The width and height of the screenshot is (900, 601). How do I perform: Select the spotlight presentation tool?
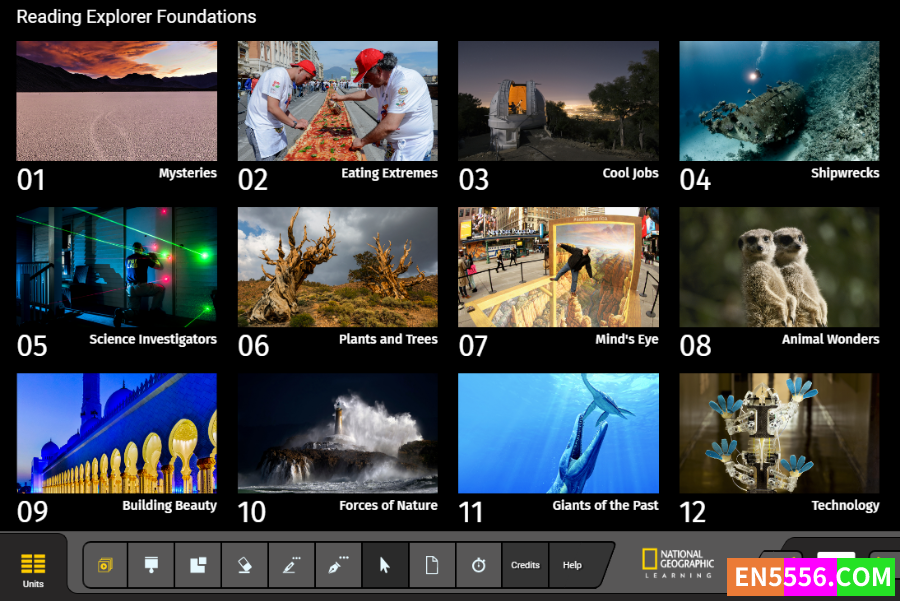pos(151,565)
